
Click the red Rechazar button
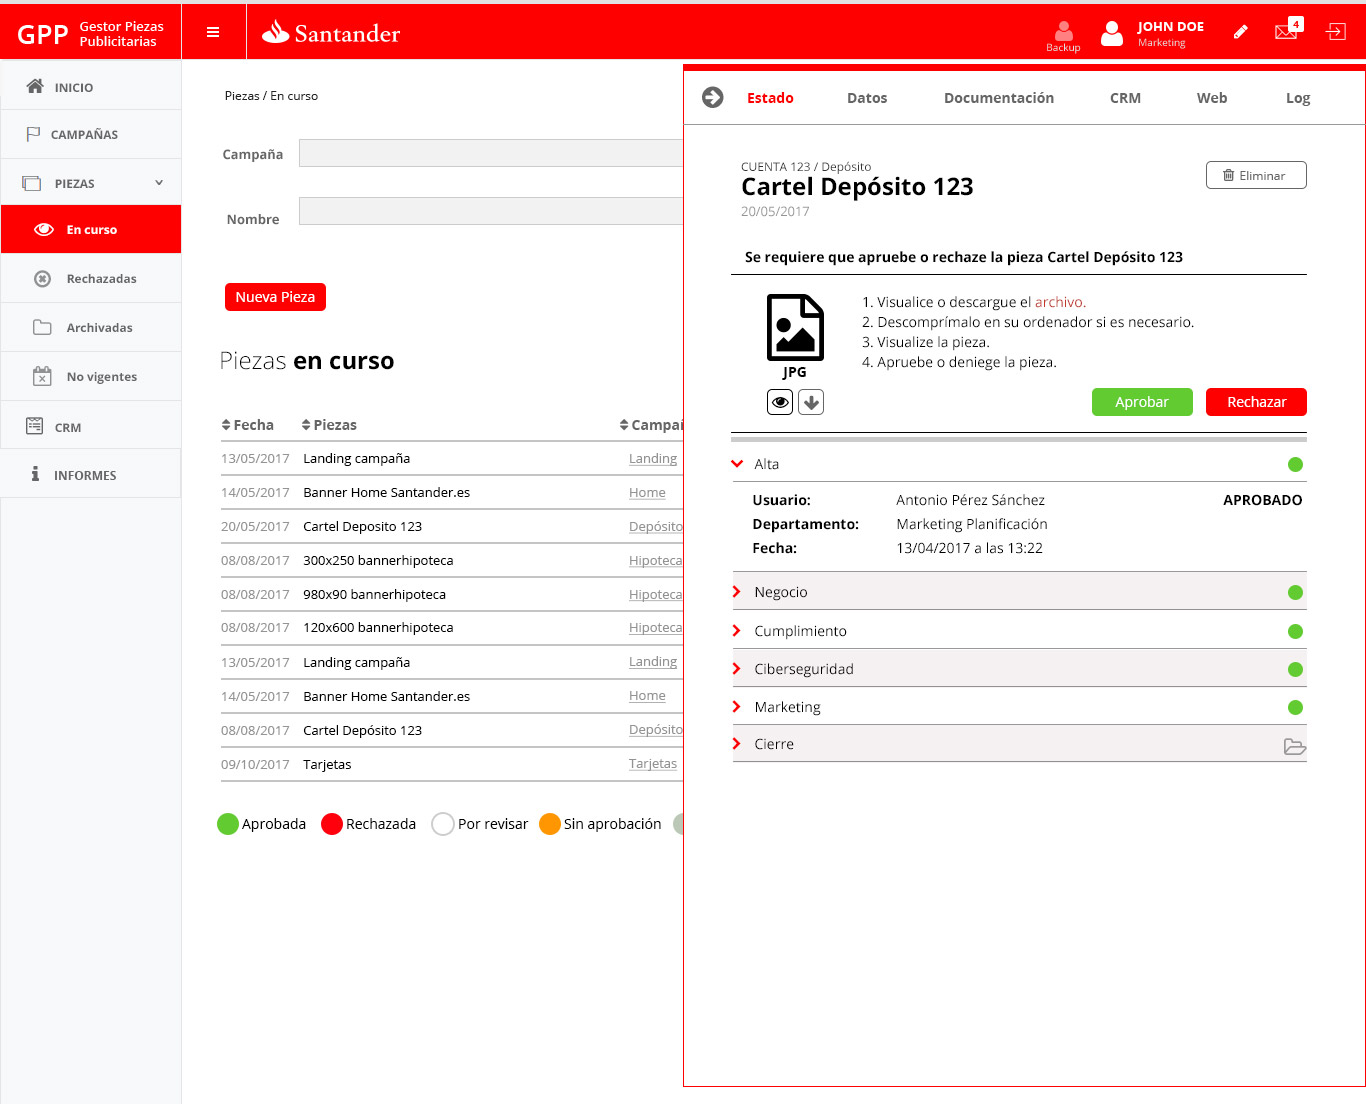[x=1256, y=402]
